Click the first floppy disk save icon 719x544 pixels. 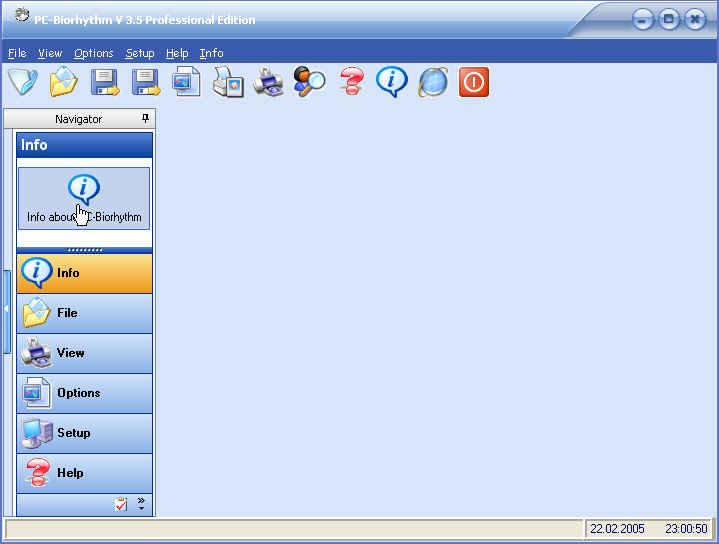(105, 82)
